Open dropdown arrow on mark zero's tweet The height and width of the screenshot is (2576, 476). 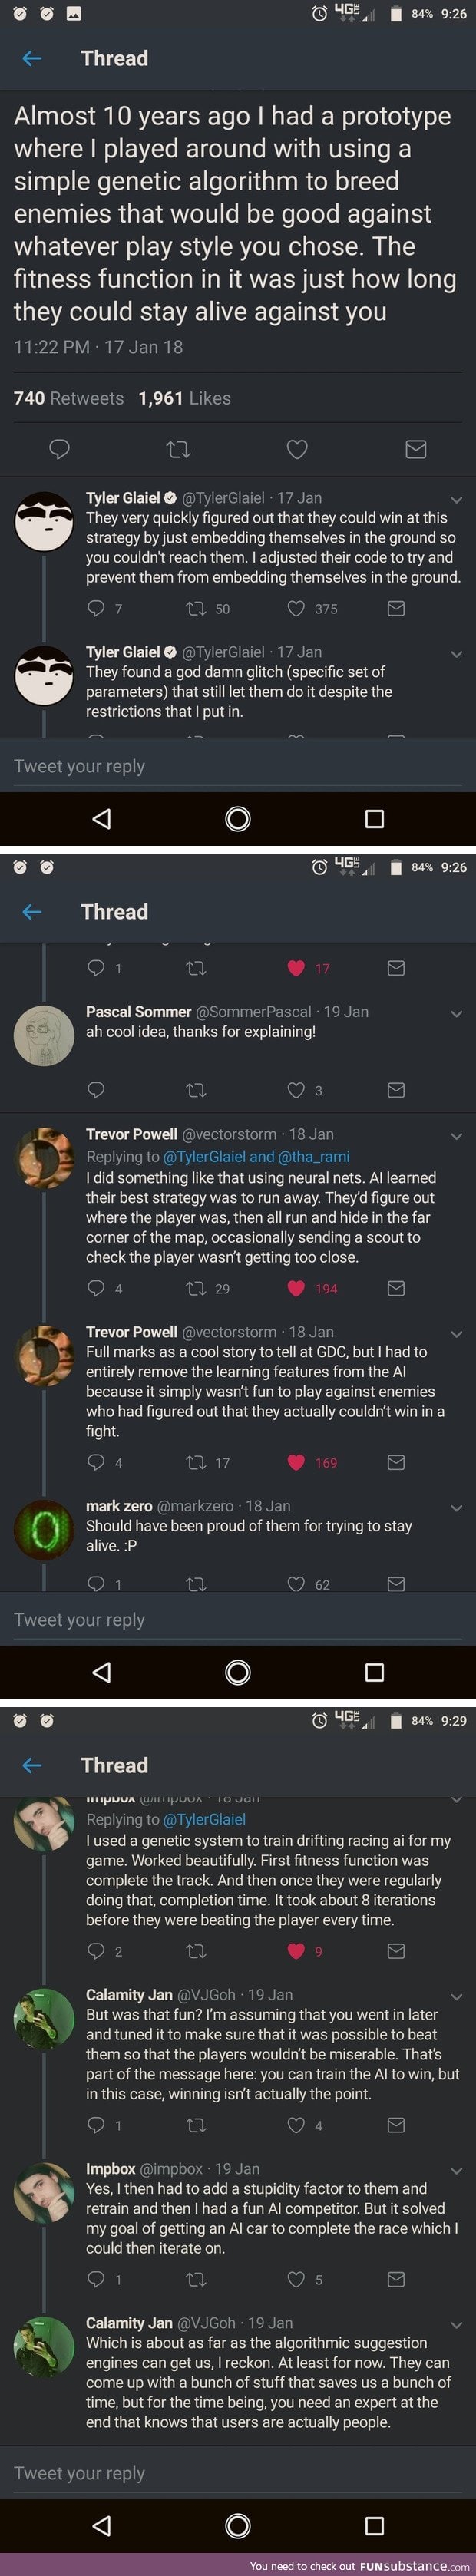click(x=456, y=1507)
